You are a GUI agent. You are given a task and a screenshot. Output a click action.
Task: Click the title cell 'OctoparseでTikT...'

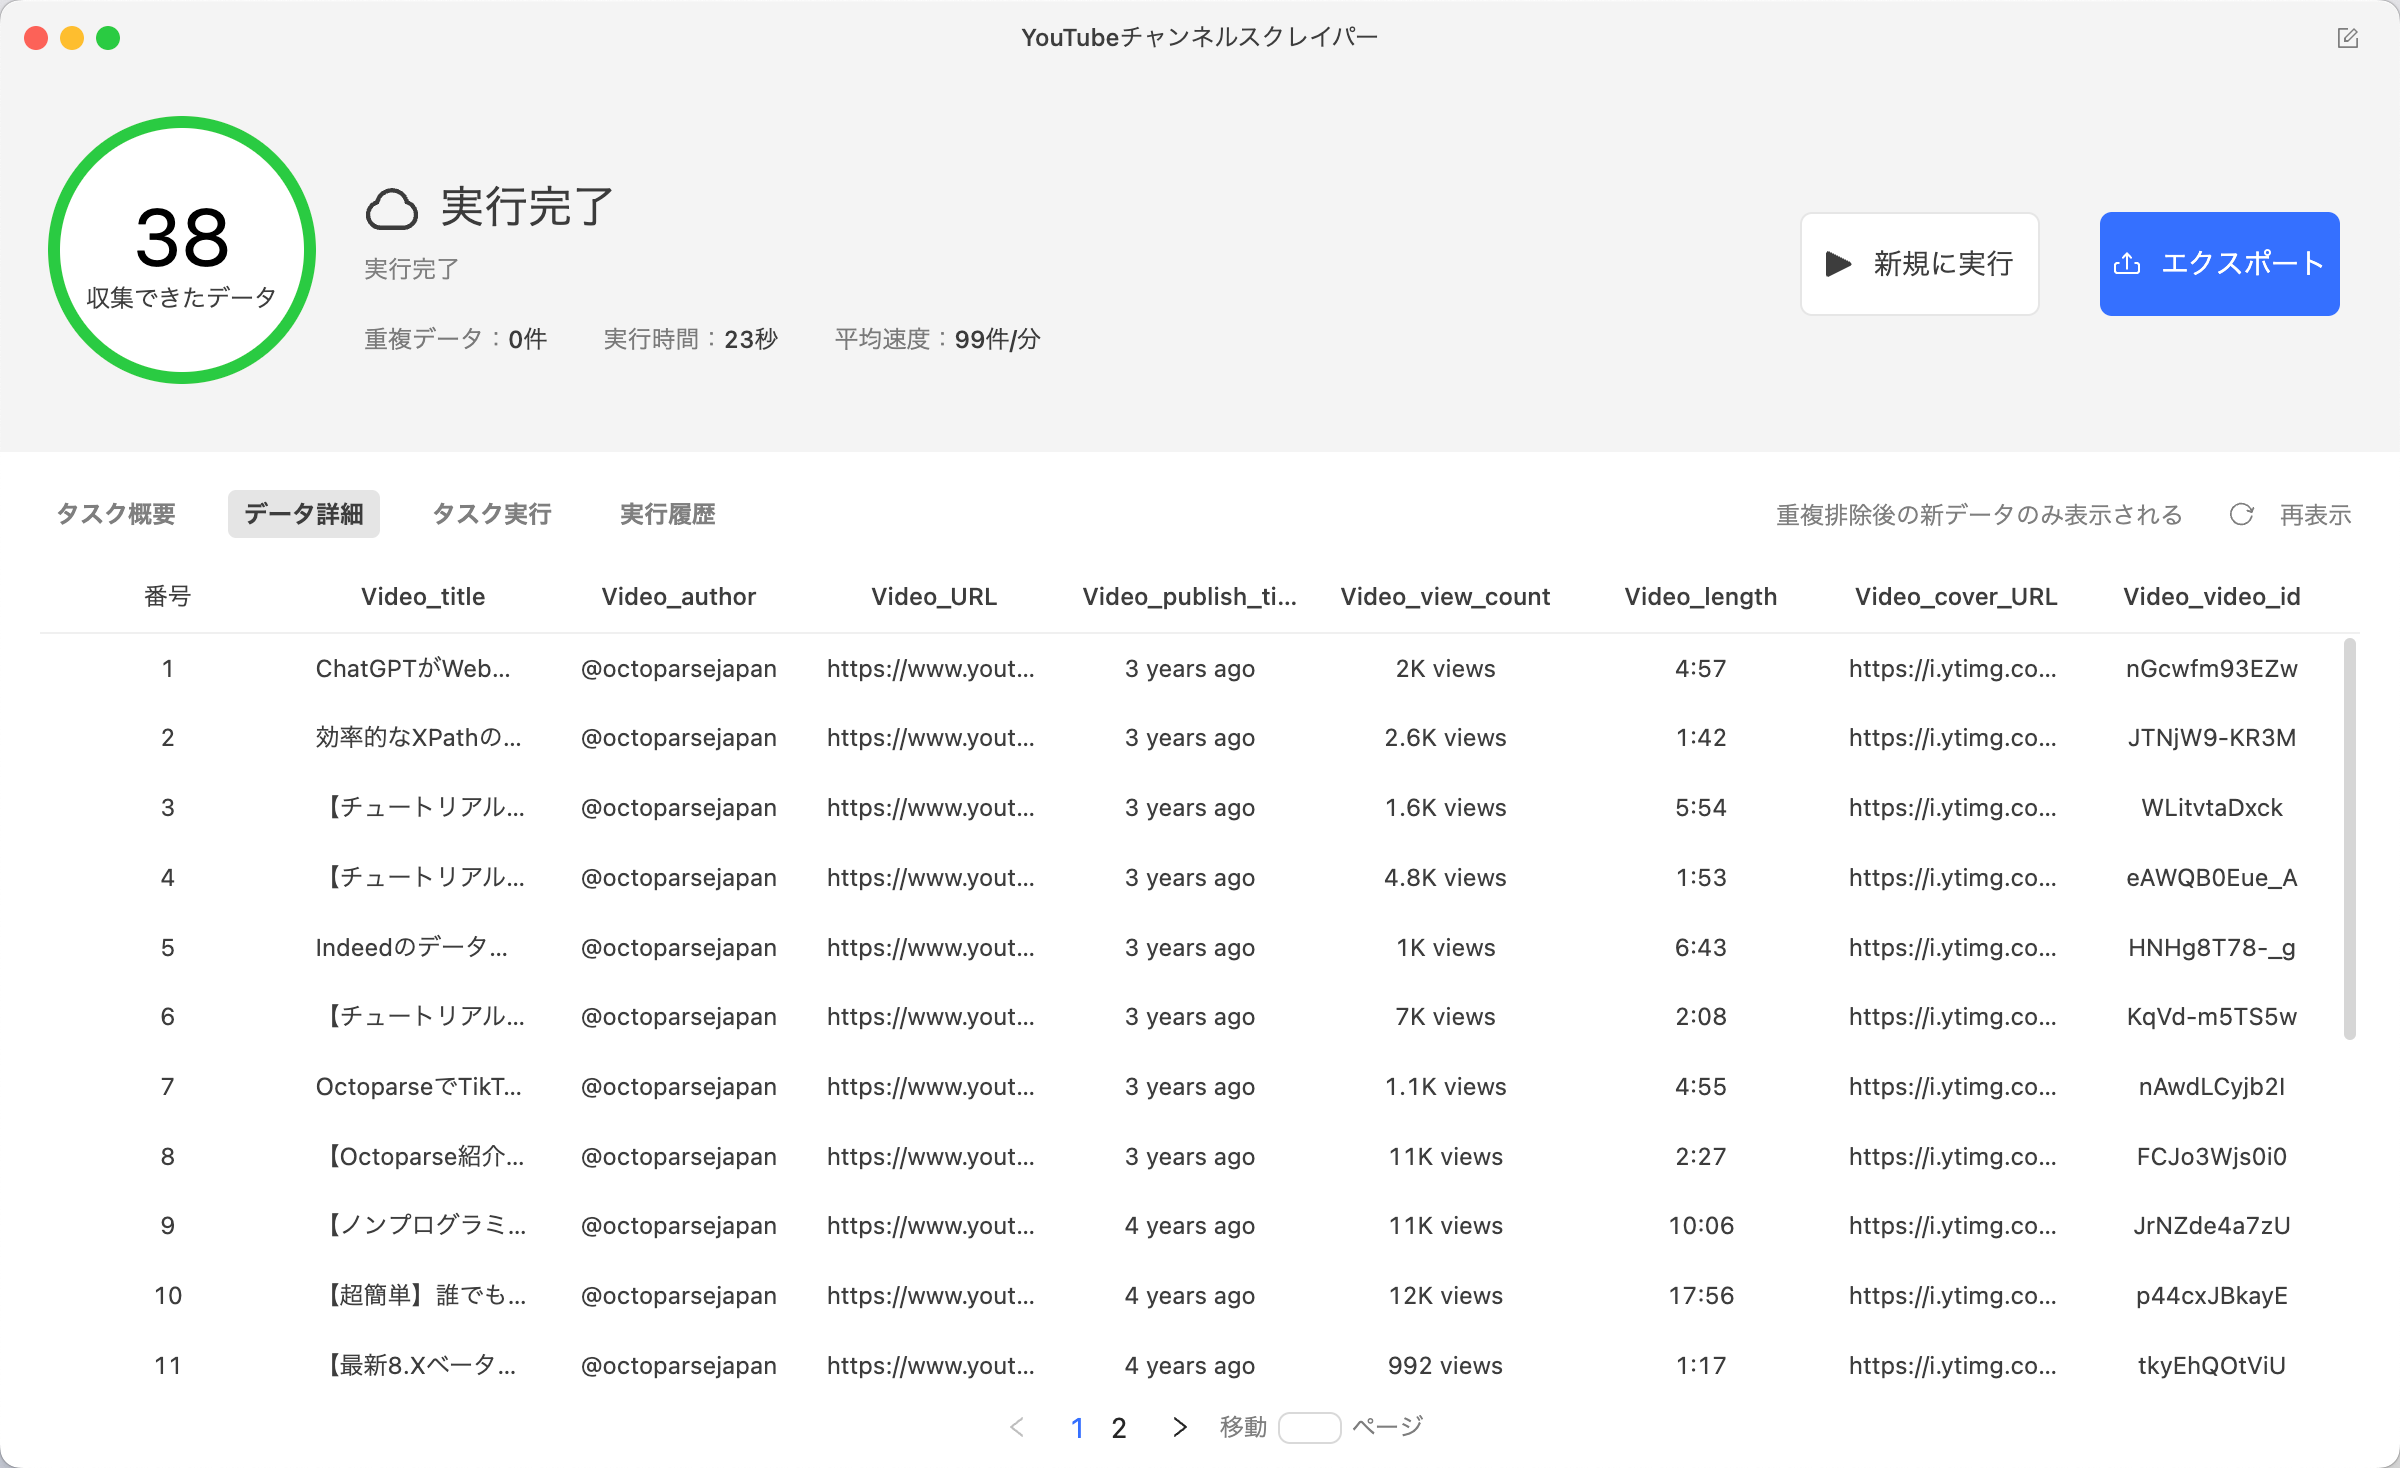pyautogui.click(x=419, y=1086)
